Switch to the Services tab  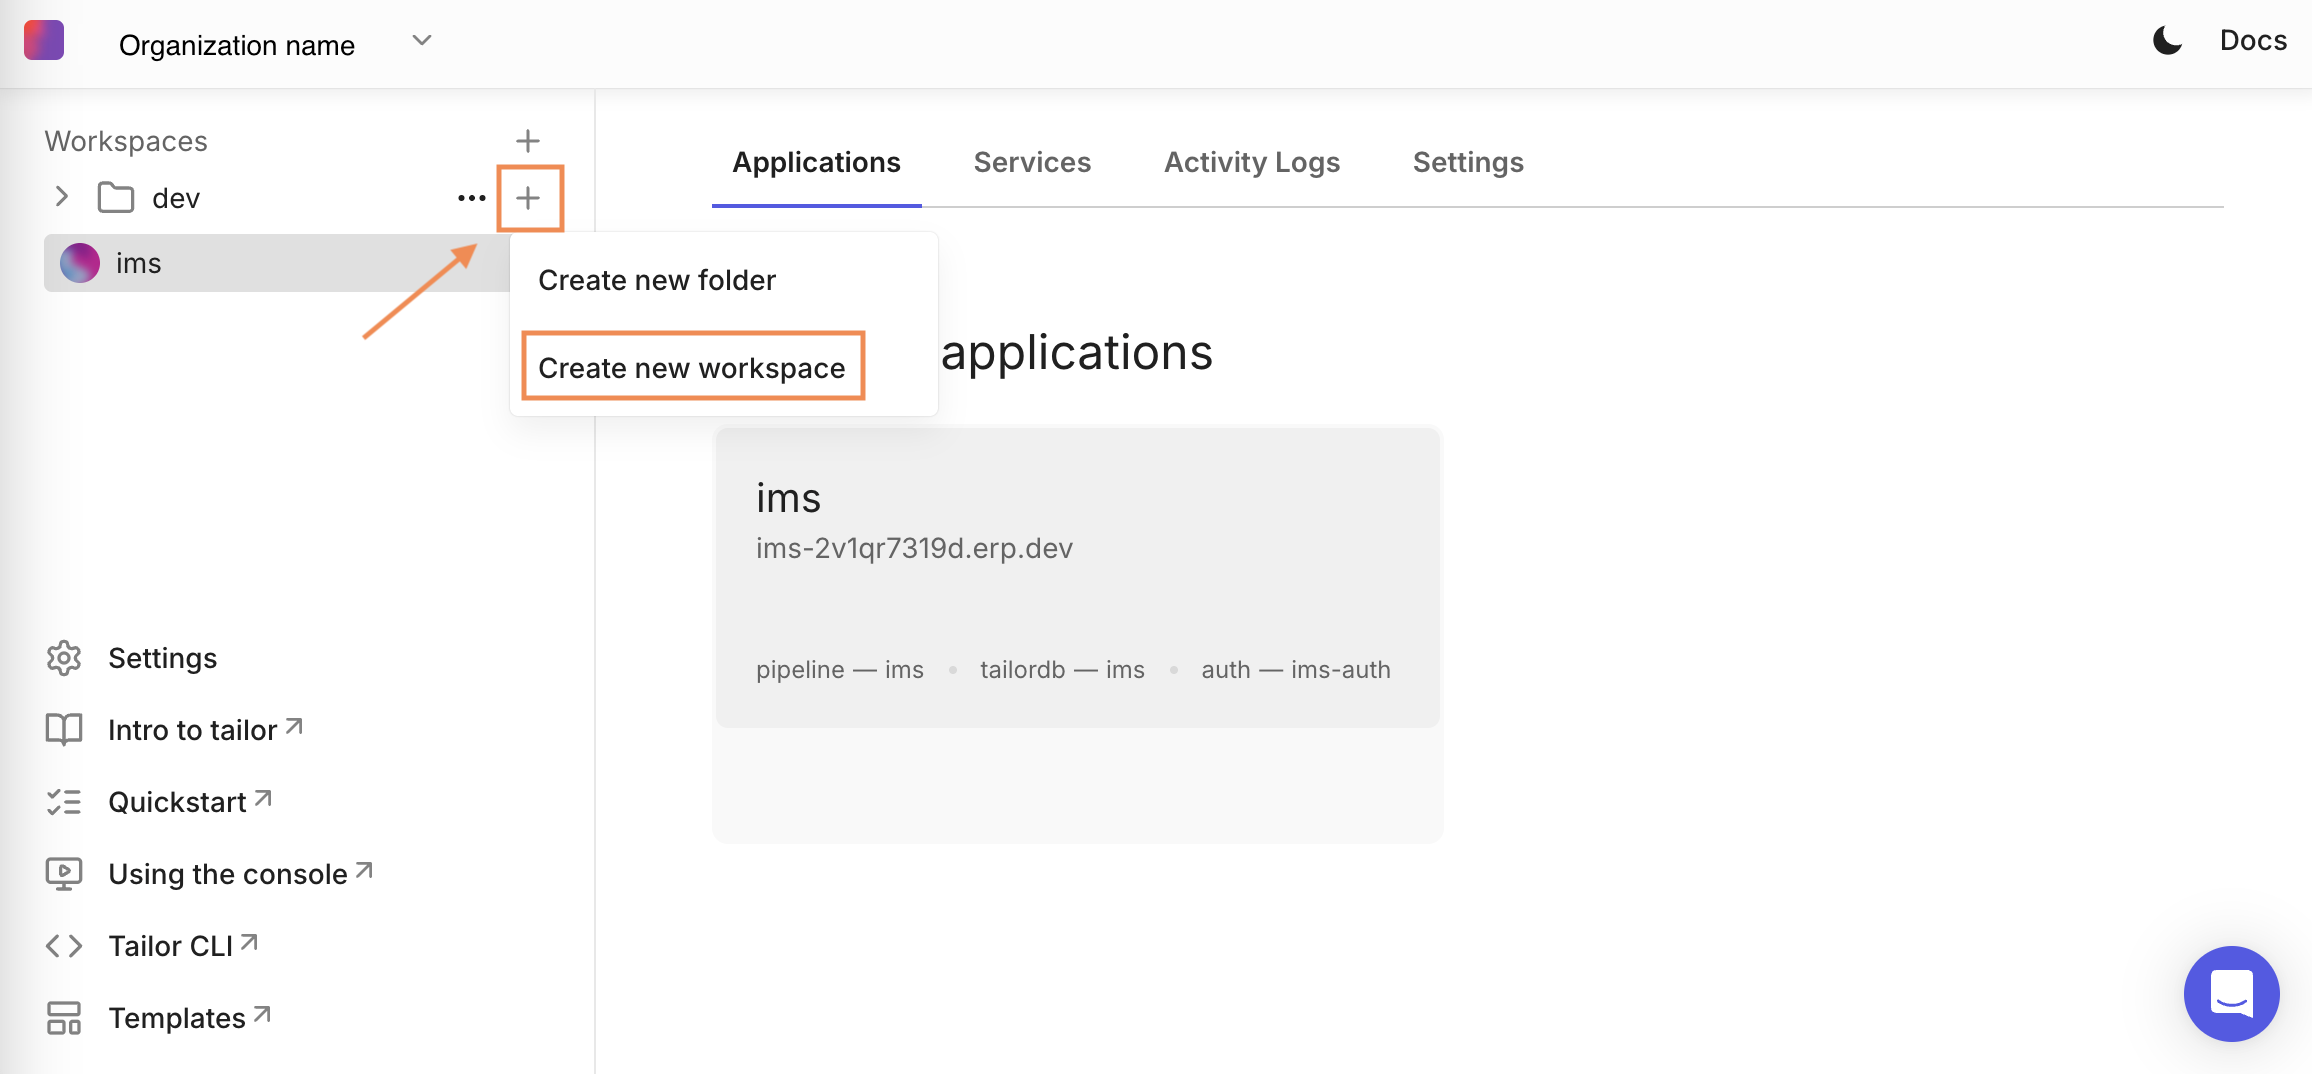pyautogui.click(x=1032, y=163)
